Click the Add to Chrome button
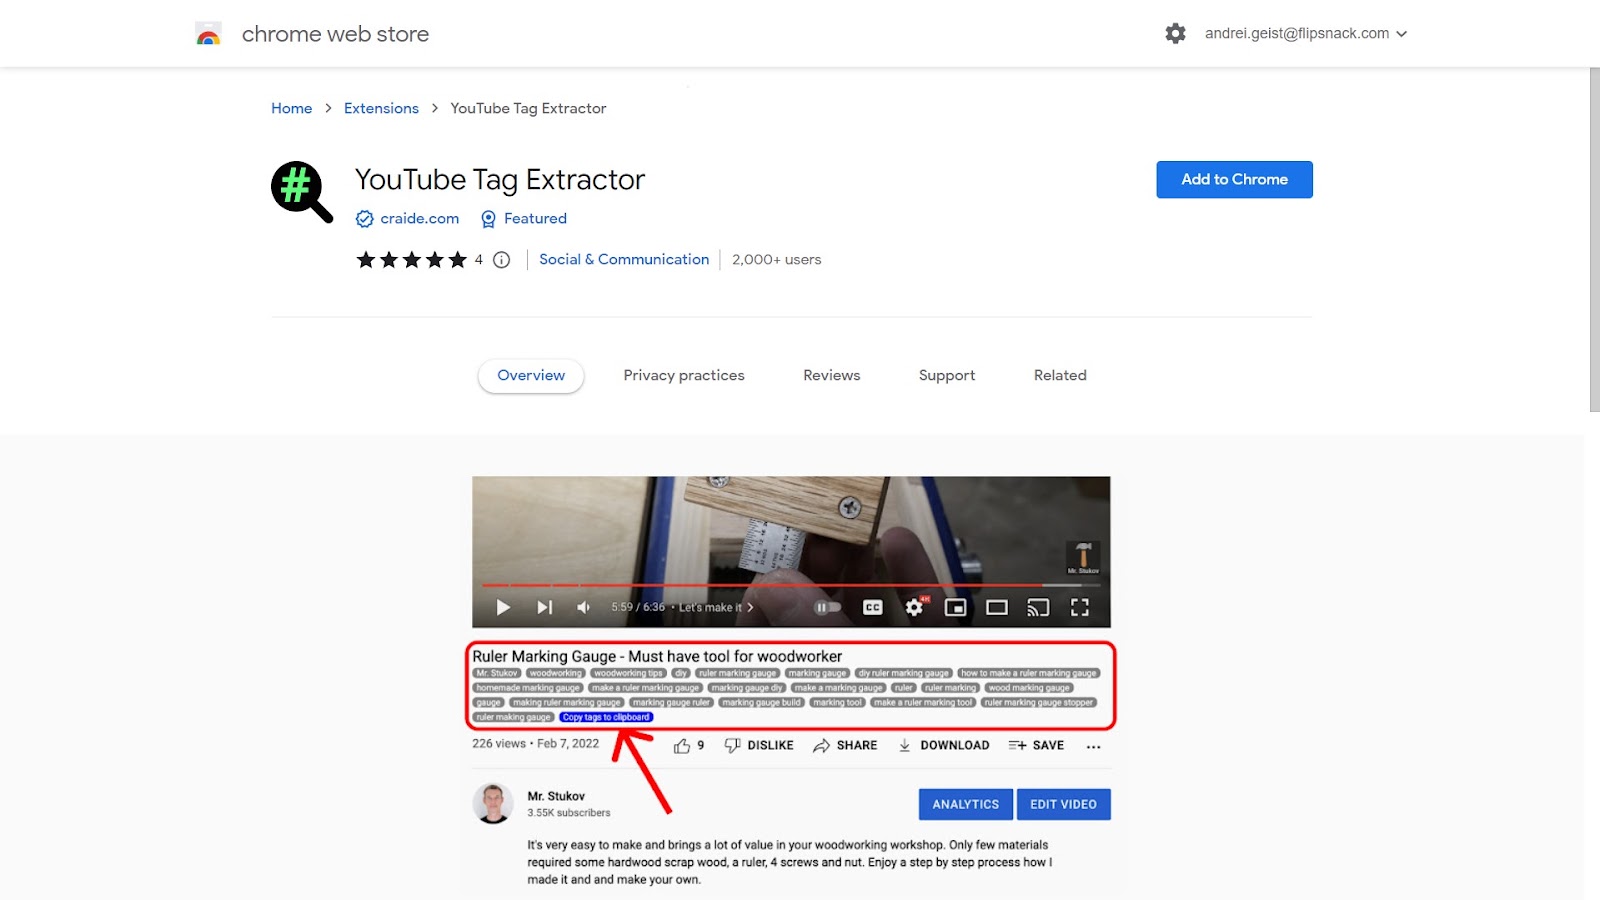1600x900 pixels. click(x=1234, y=180)
